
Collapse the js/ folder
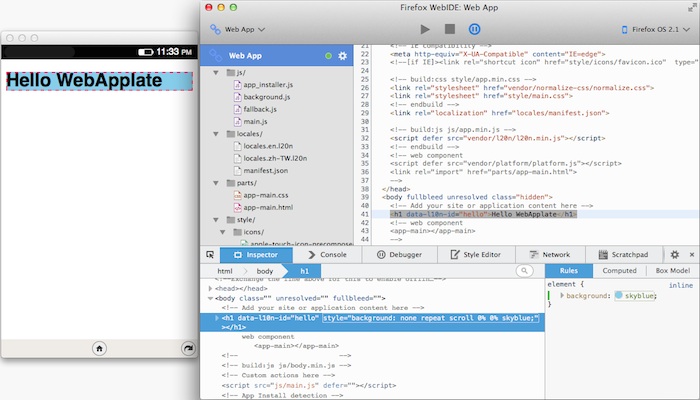coord(215,73)
